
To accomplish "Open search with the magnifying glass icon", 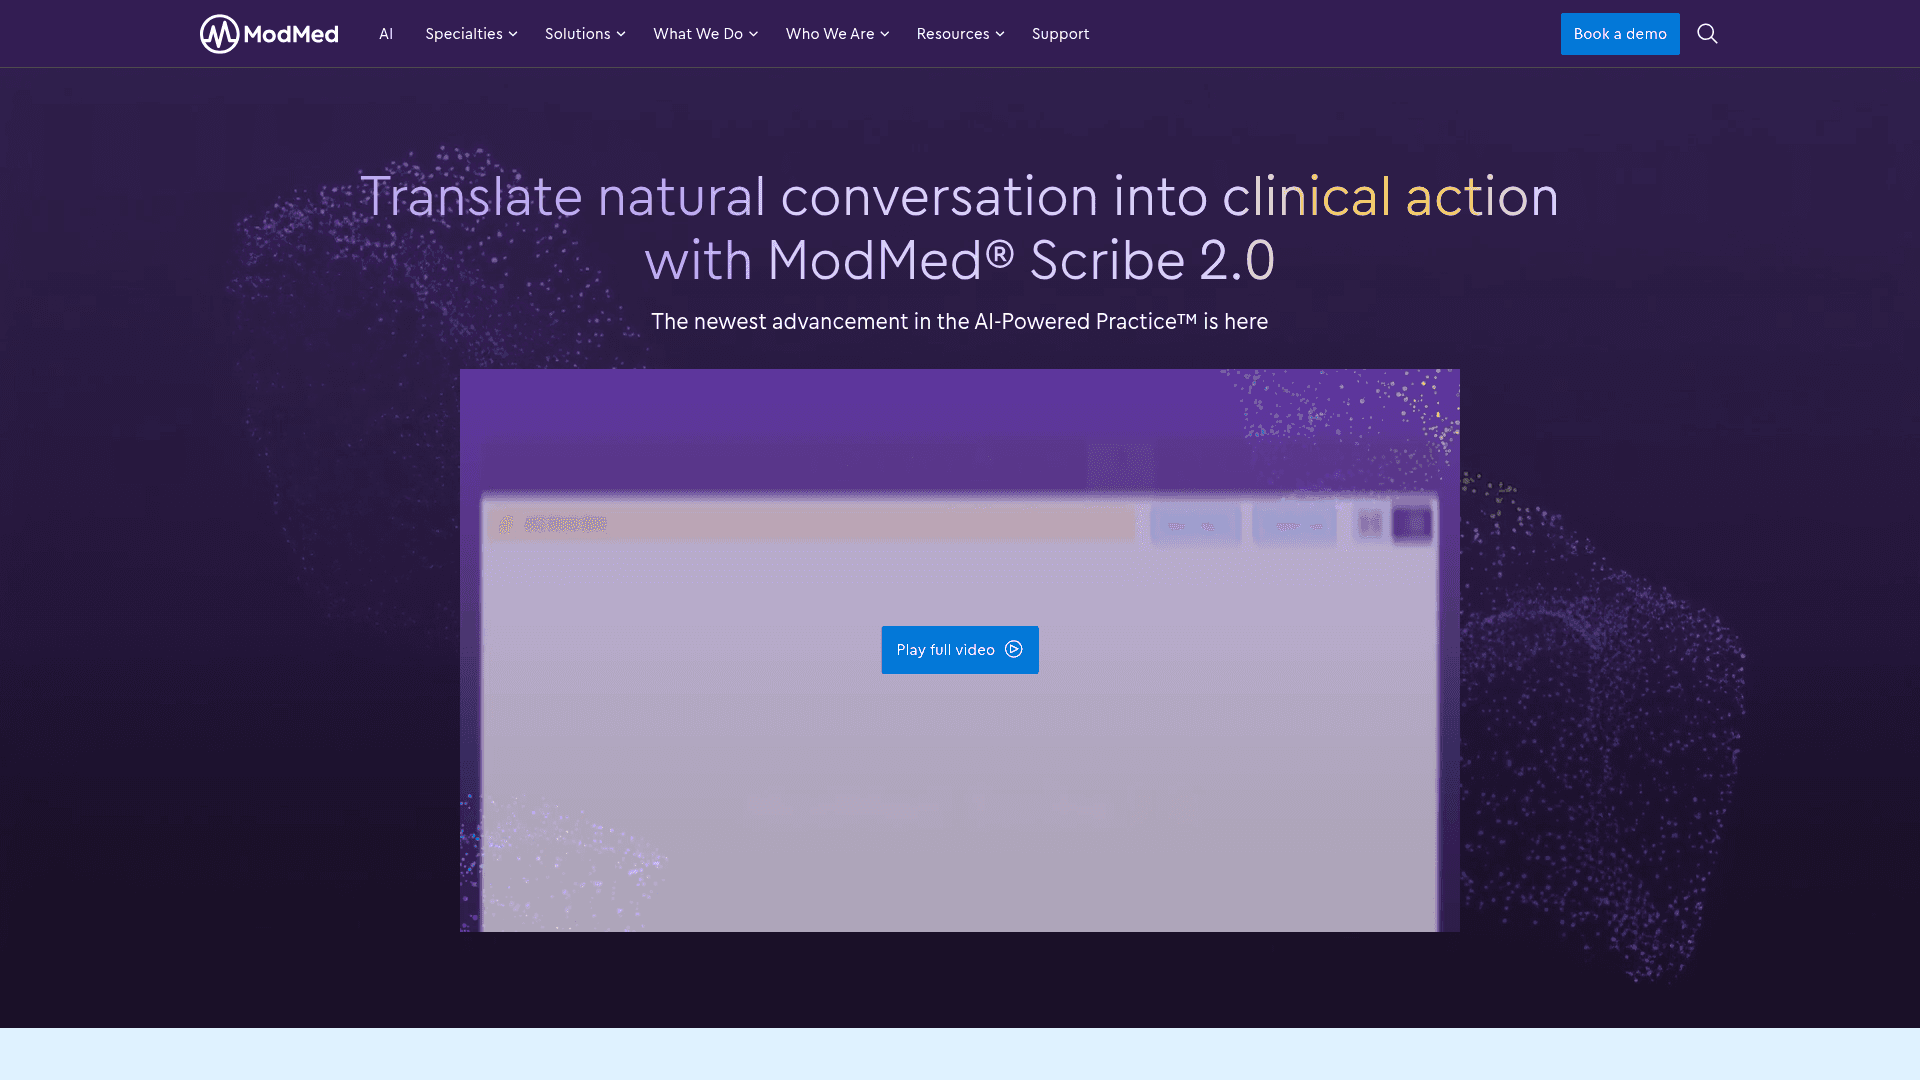I will (x=1707, y=33).
